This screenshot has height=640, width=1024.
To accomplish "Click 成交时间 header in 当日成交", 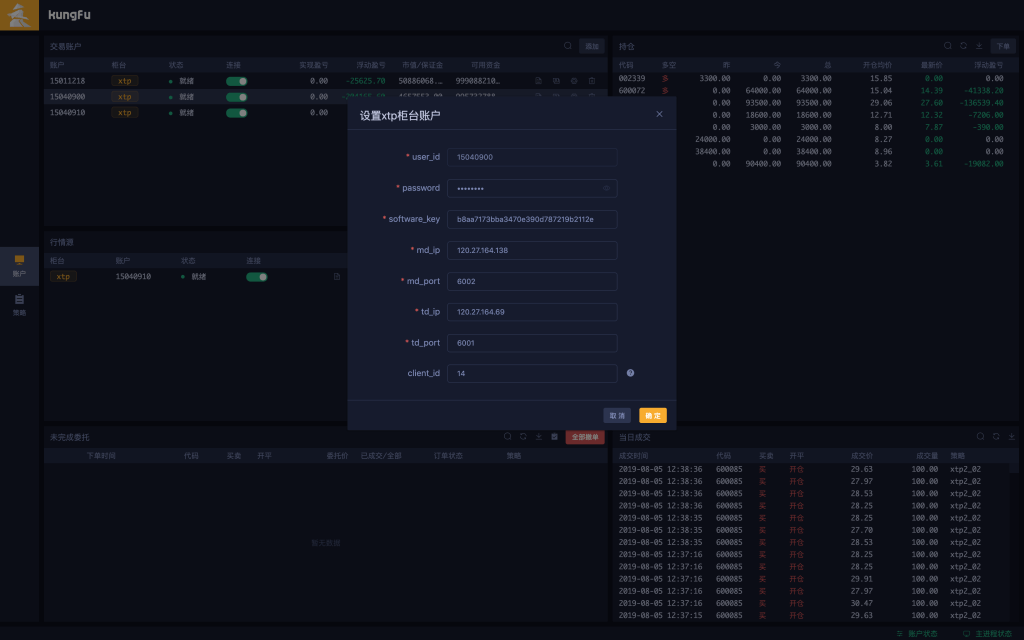I will pyautogui.click(x=633, y=456).
